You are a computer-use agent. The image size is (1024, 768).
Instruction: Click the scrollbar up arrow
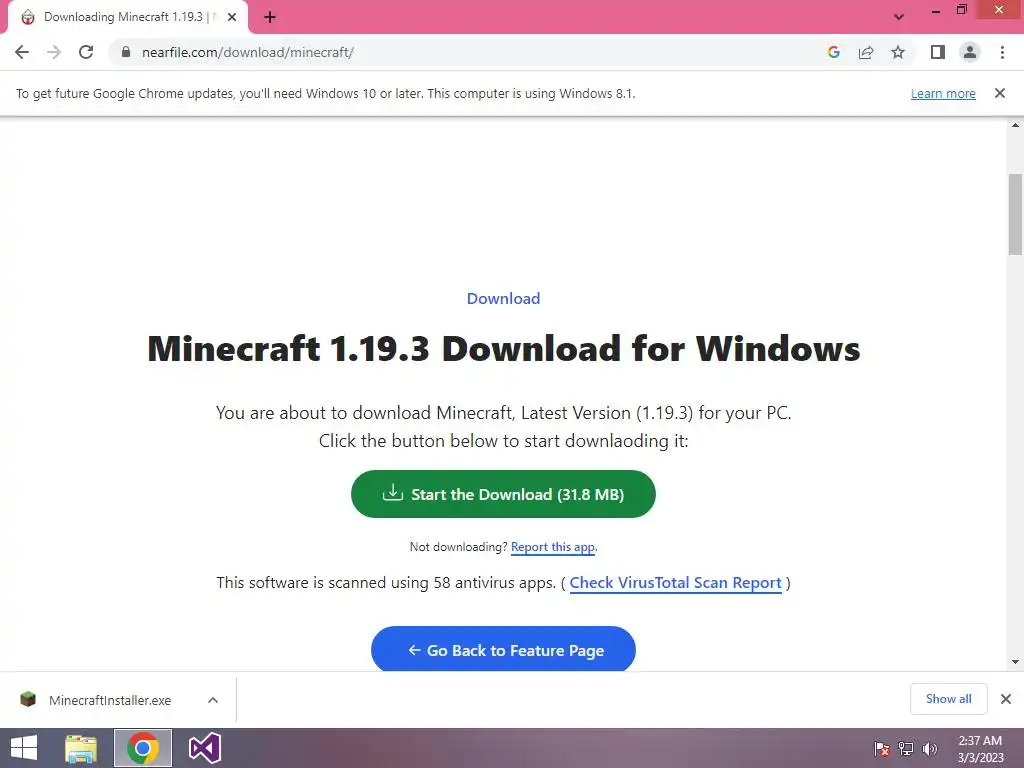(x=1015, y=125)
